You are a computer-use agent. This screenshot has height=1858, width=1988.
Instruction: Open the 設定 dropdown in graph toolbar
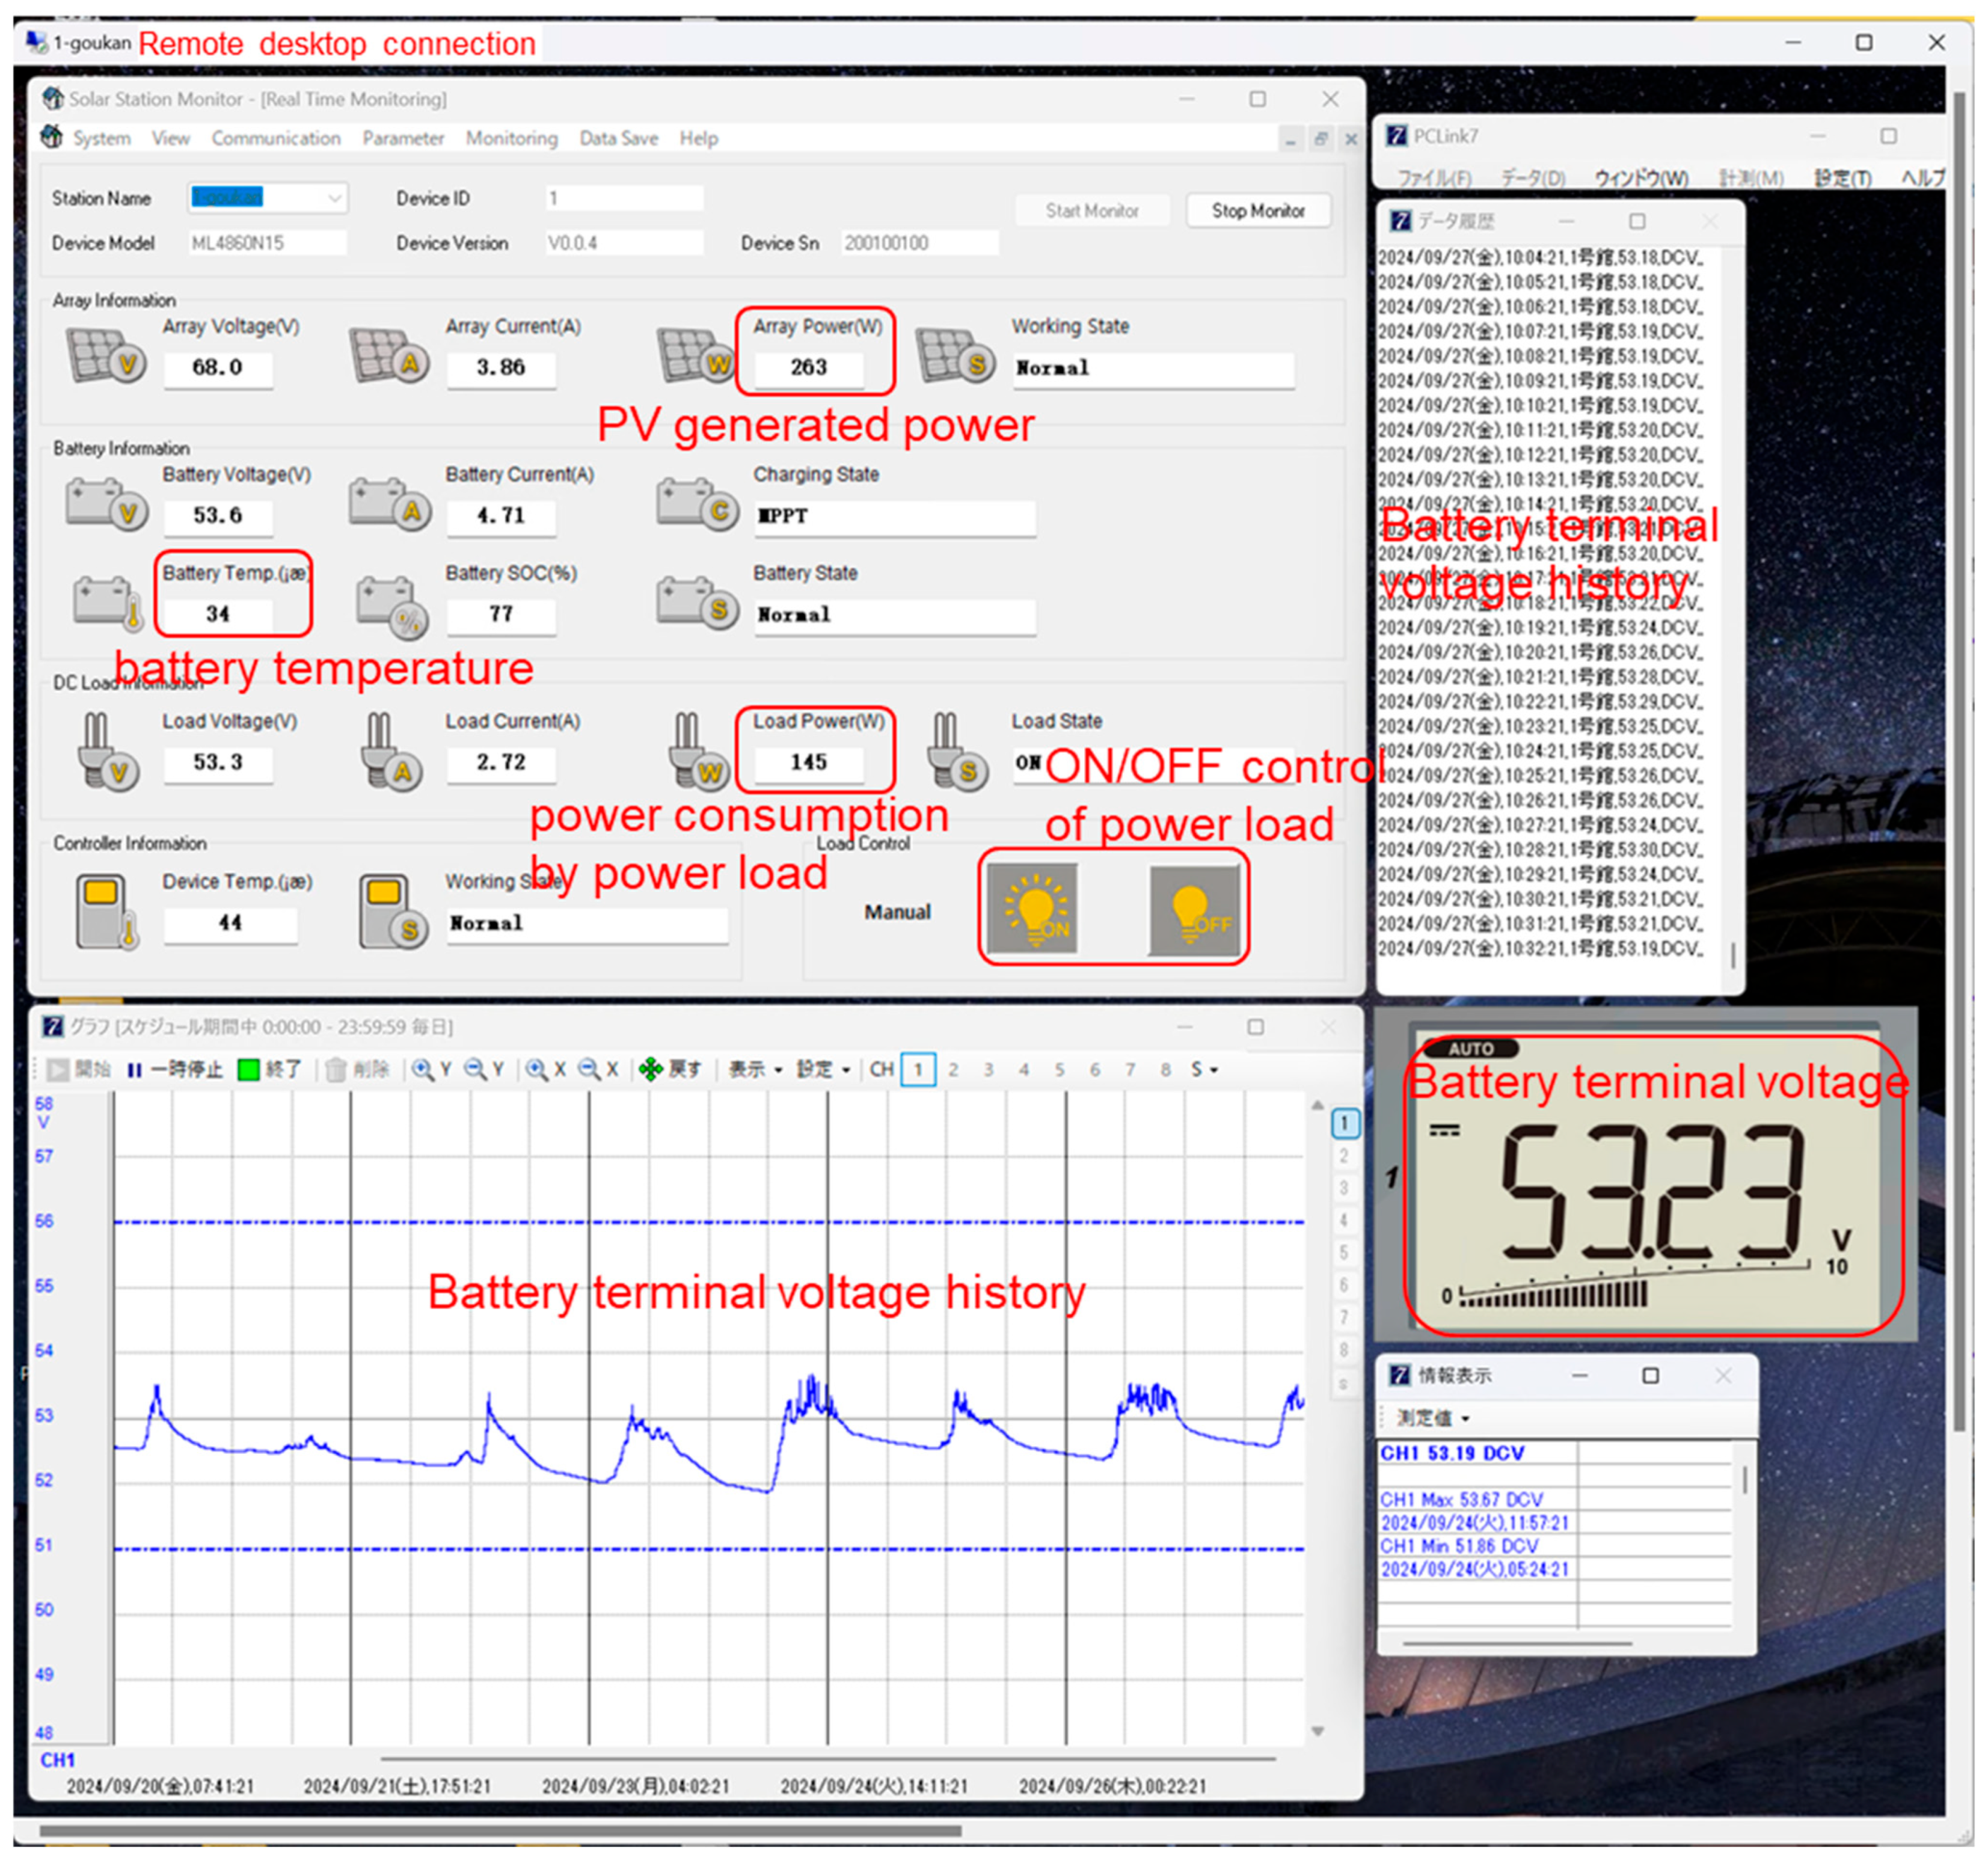823,1069
